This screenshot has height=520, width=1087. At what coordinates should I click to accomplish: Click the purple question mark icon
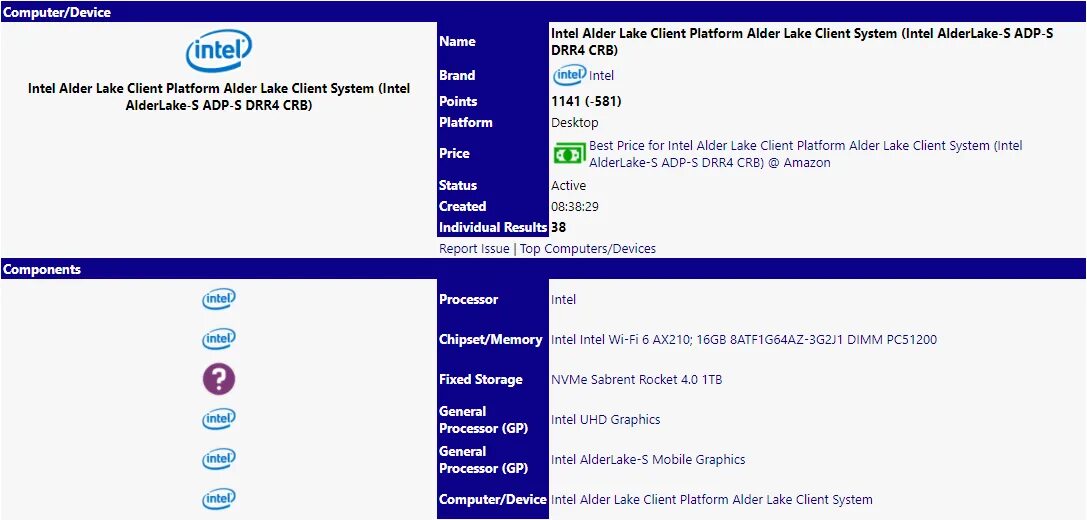tap(218, 379)
